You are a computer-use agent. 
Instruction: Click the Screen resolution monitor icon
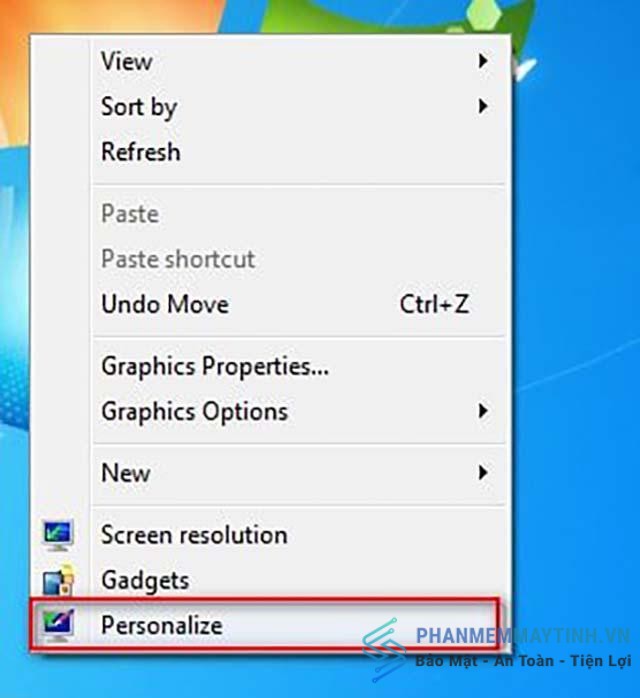tap(58, 535)
